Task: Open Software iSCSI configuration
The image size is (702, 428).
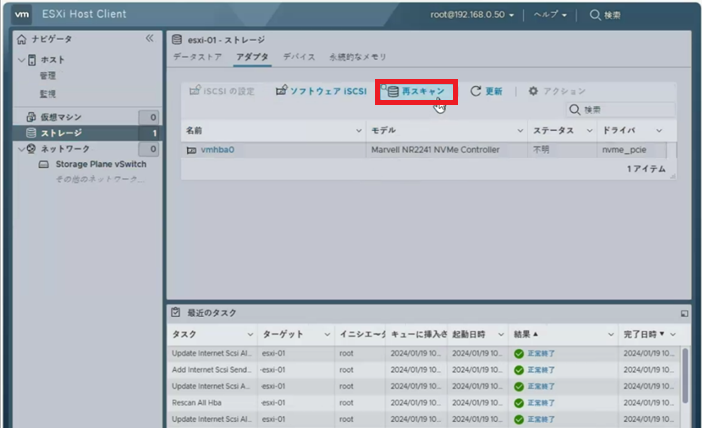Action: click(321, 91)
